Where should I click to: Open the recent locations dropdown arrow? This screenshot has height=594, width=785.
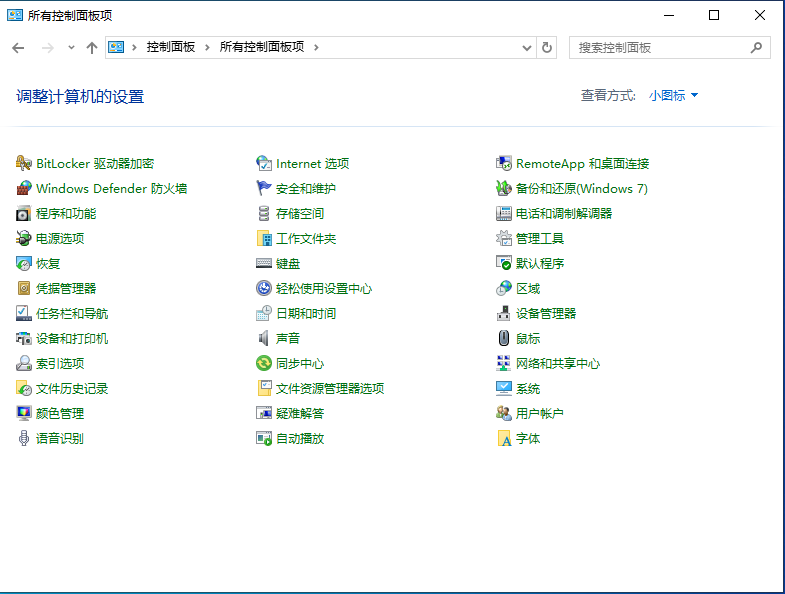[x=71, y=48]
